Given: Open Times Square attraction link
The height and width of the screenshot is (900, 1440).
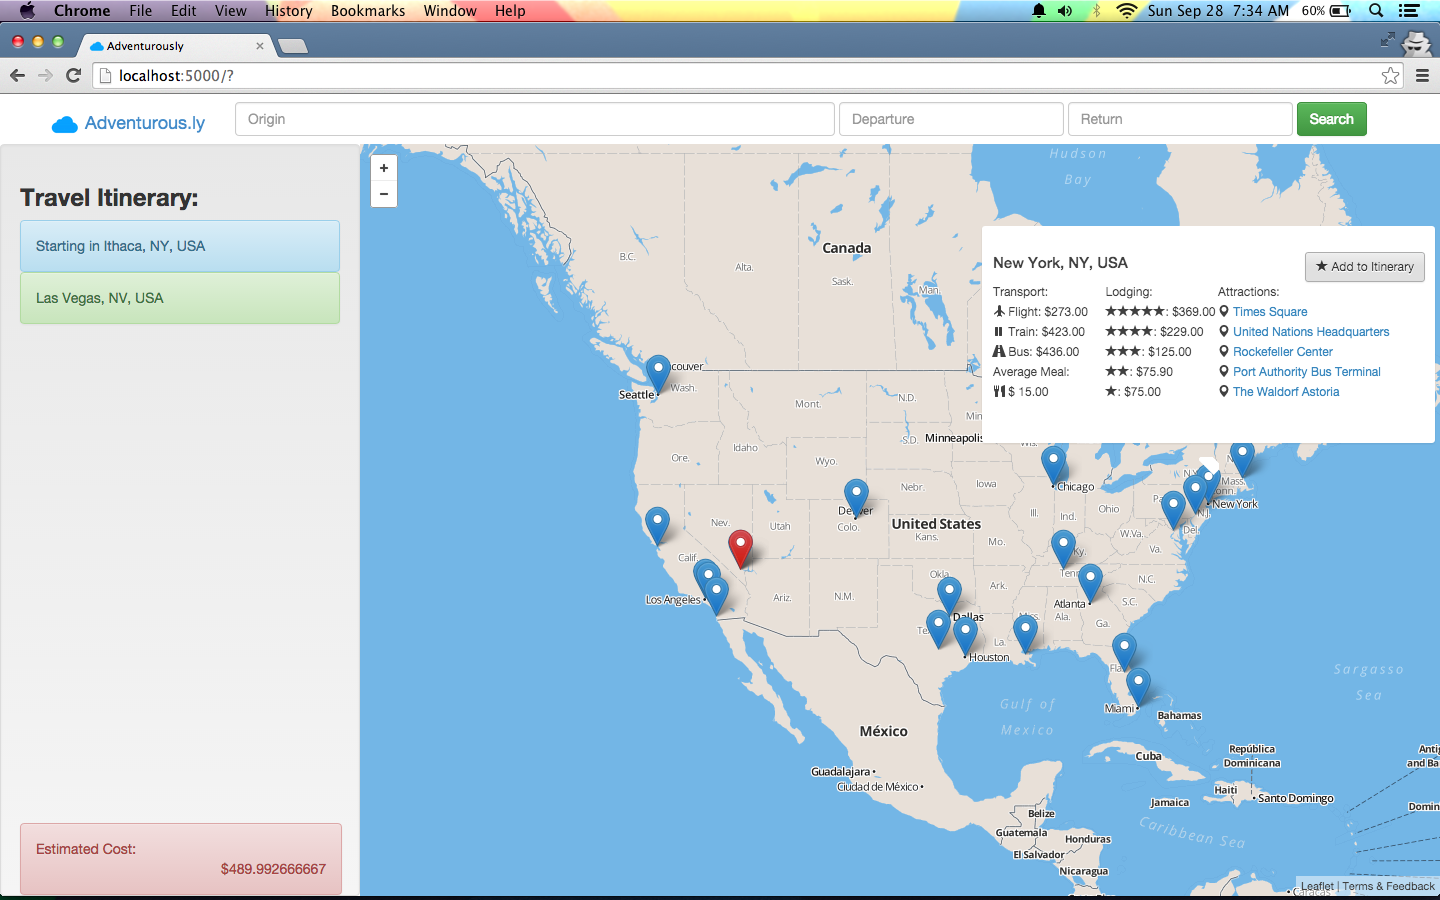Looking at the screenshot, I should click(1270, 312).
